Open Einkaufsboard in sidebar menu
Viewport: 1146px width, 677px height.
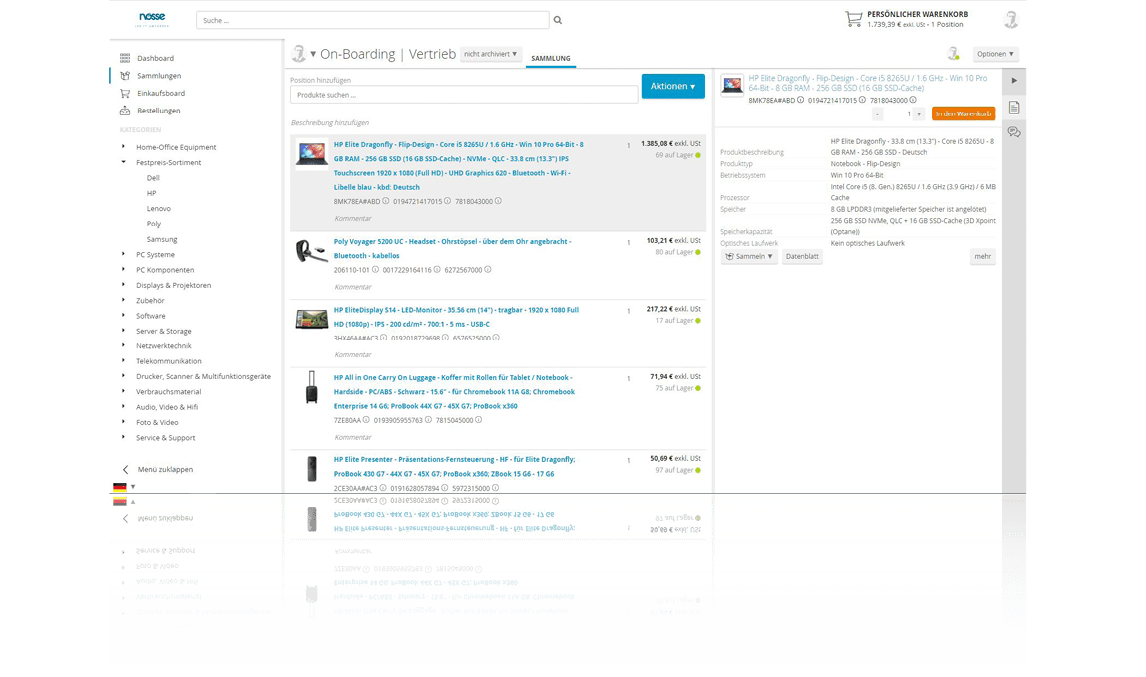[161, 93]
